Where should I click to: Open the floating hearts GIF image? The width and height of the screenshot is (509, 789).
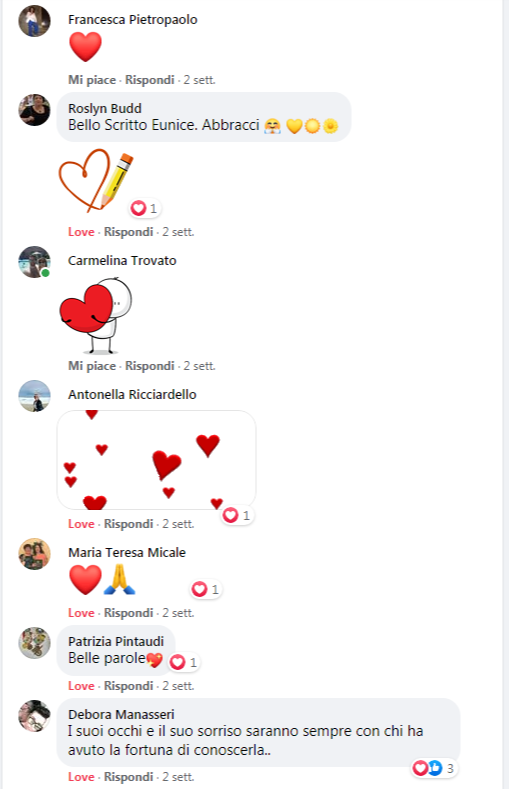(156, 460)
